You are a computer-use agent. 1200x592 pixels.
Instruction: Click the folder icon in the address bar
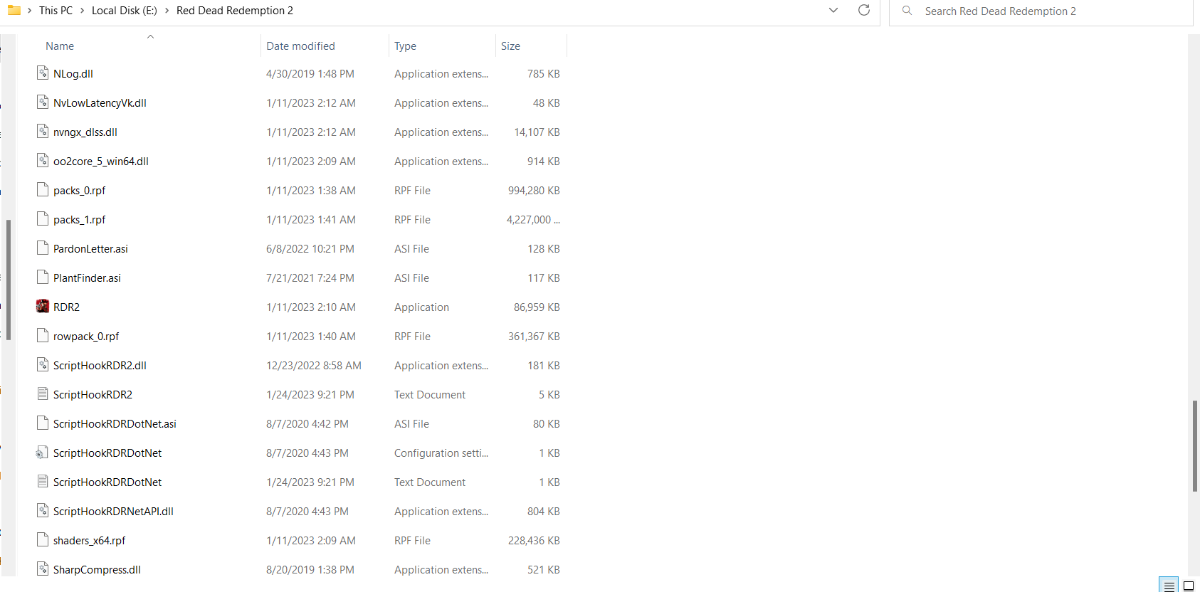click(x=14, y=10)
